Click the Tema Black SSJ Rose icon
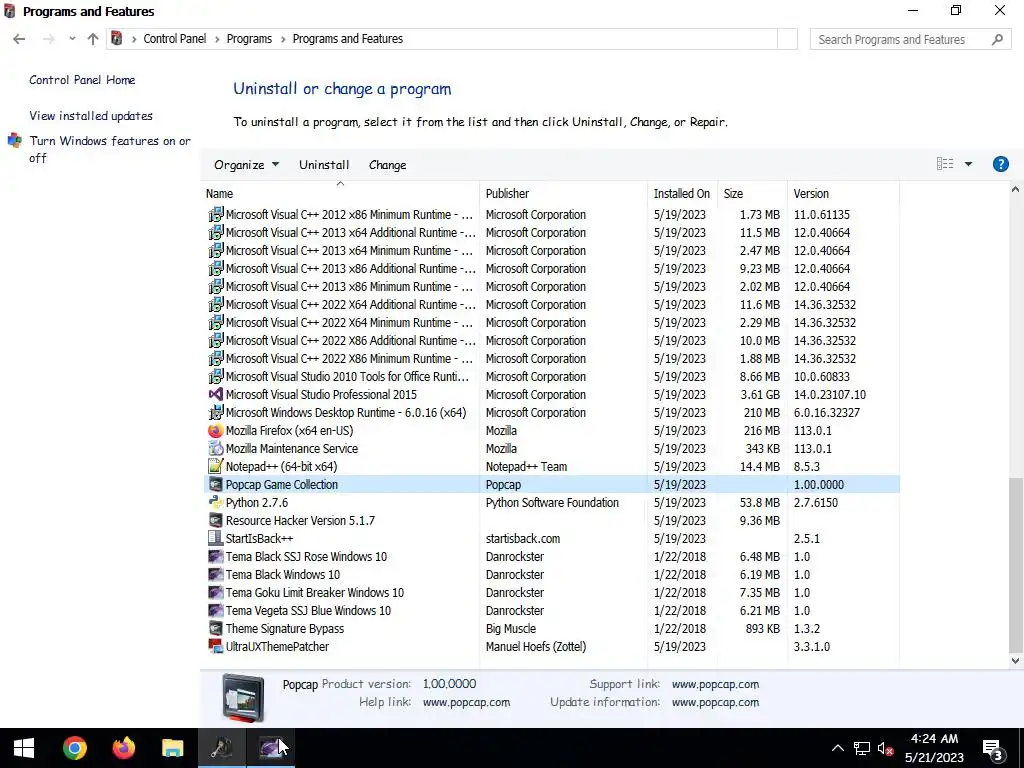The height and width of the screenshot is (768, 1024). coord(216,556)
